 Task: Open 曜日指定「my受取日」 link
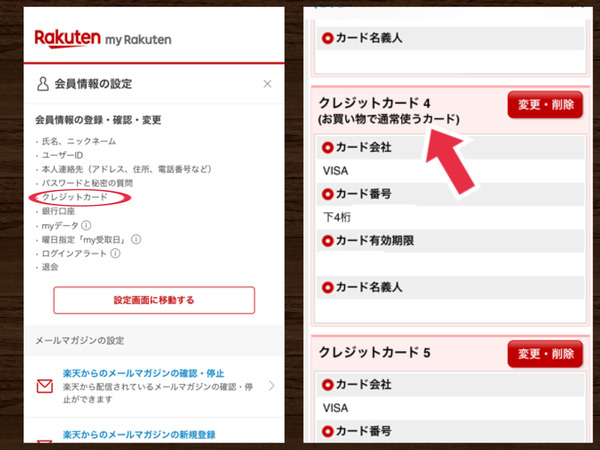[85, 240]
